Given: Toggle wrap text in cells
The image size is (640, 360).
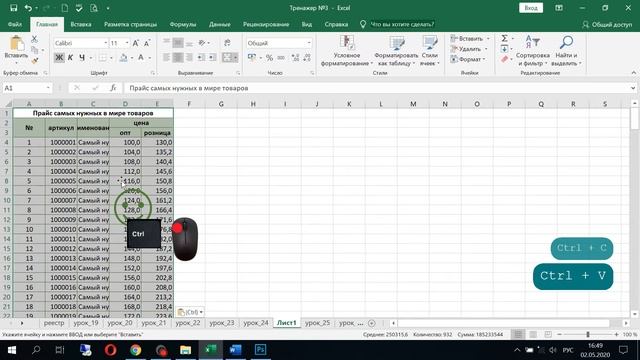Looking at the screenshot, I should [227, 43].
